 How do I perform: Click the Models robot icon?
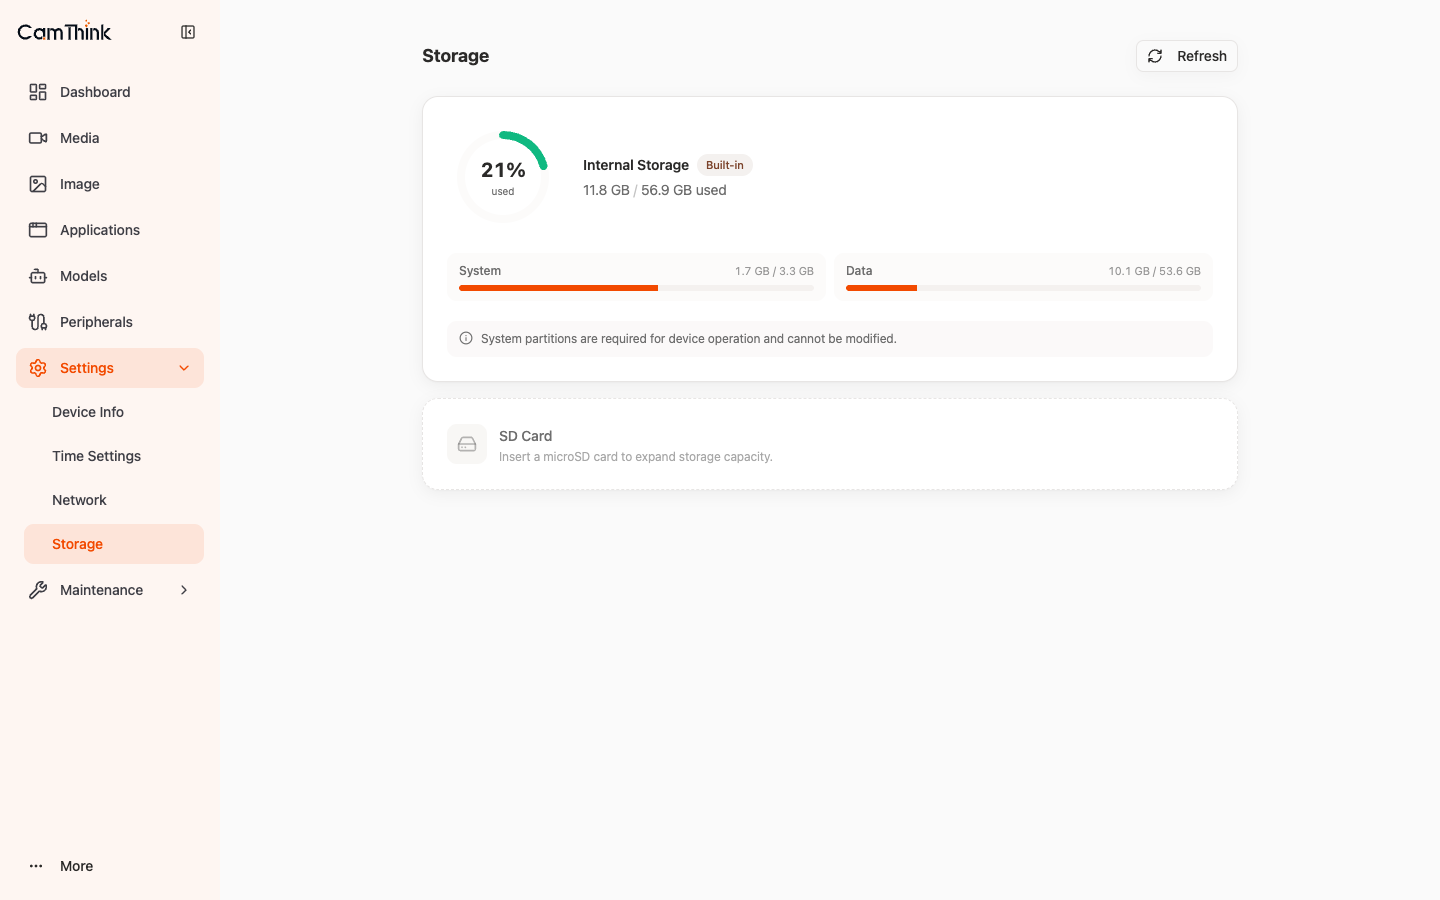pyautogui.click(x=38, y=276)
